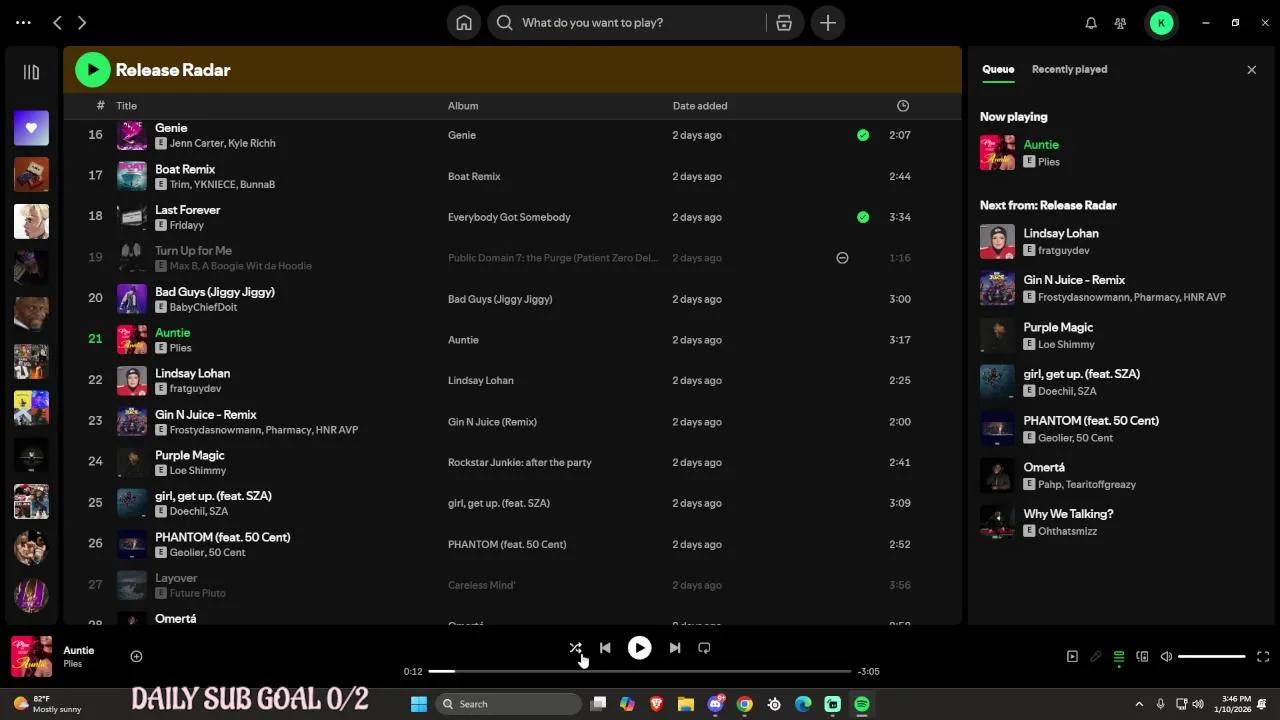Open Discord from taskbar
Image resolution: width=1280 pixels, height=720 pixels.
[716, 704]
